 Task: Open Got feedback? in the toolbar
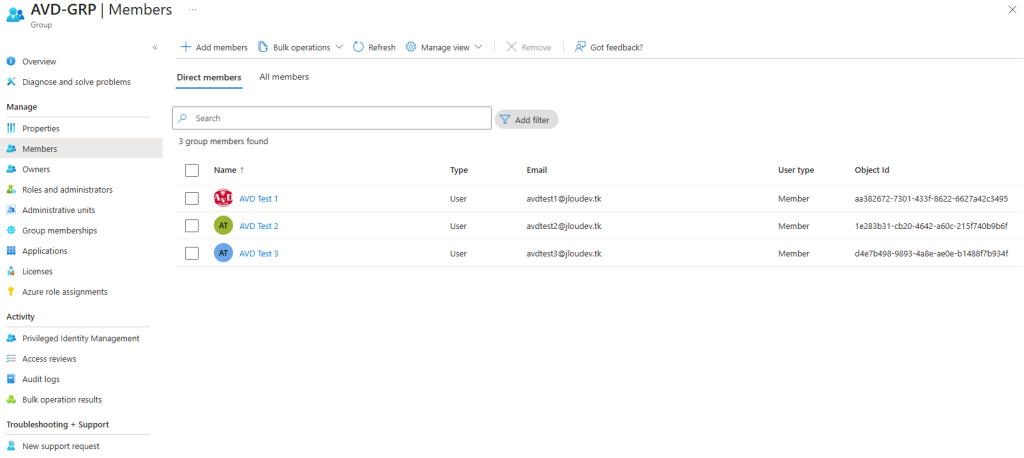[608, 47]
